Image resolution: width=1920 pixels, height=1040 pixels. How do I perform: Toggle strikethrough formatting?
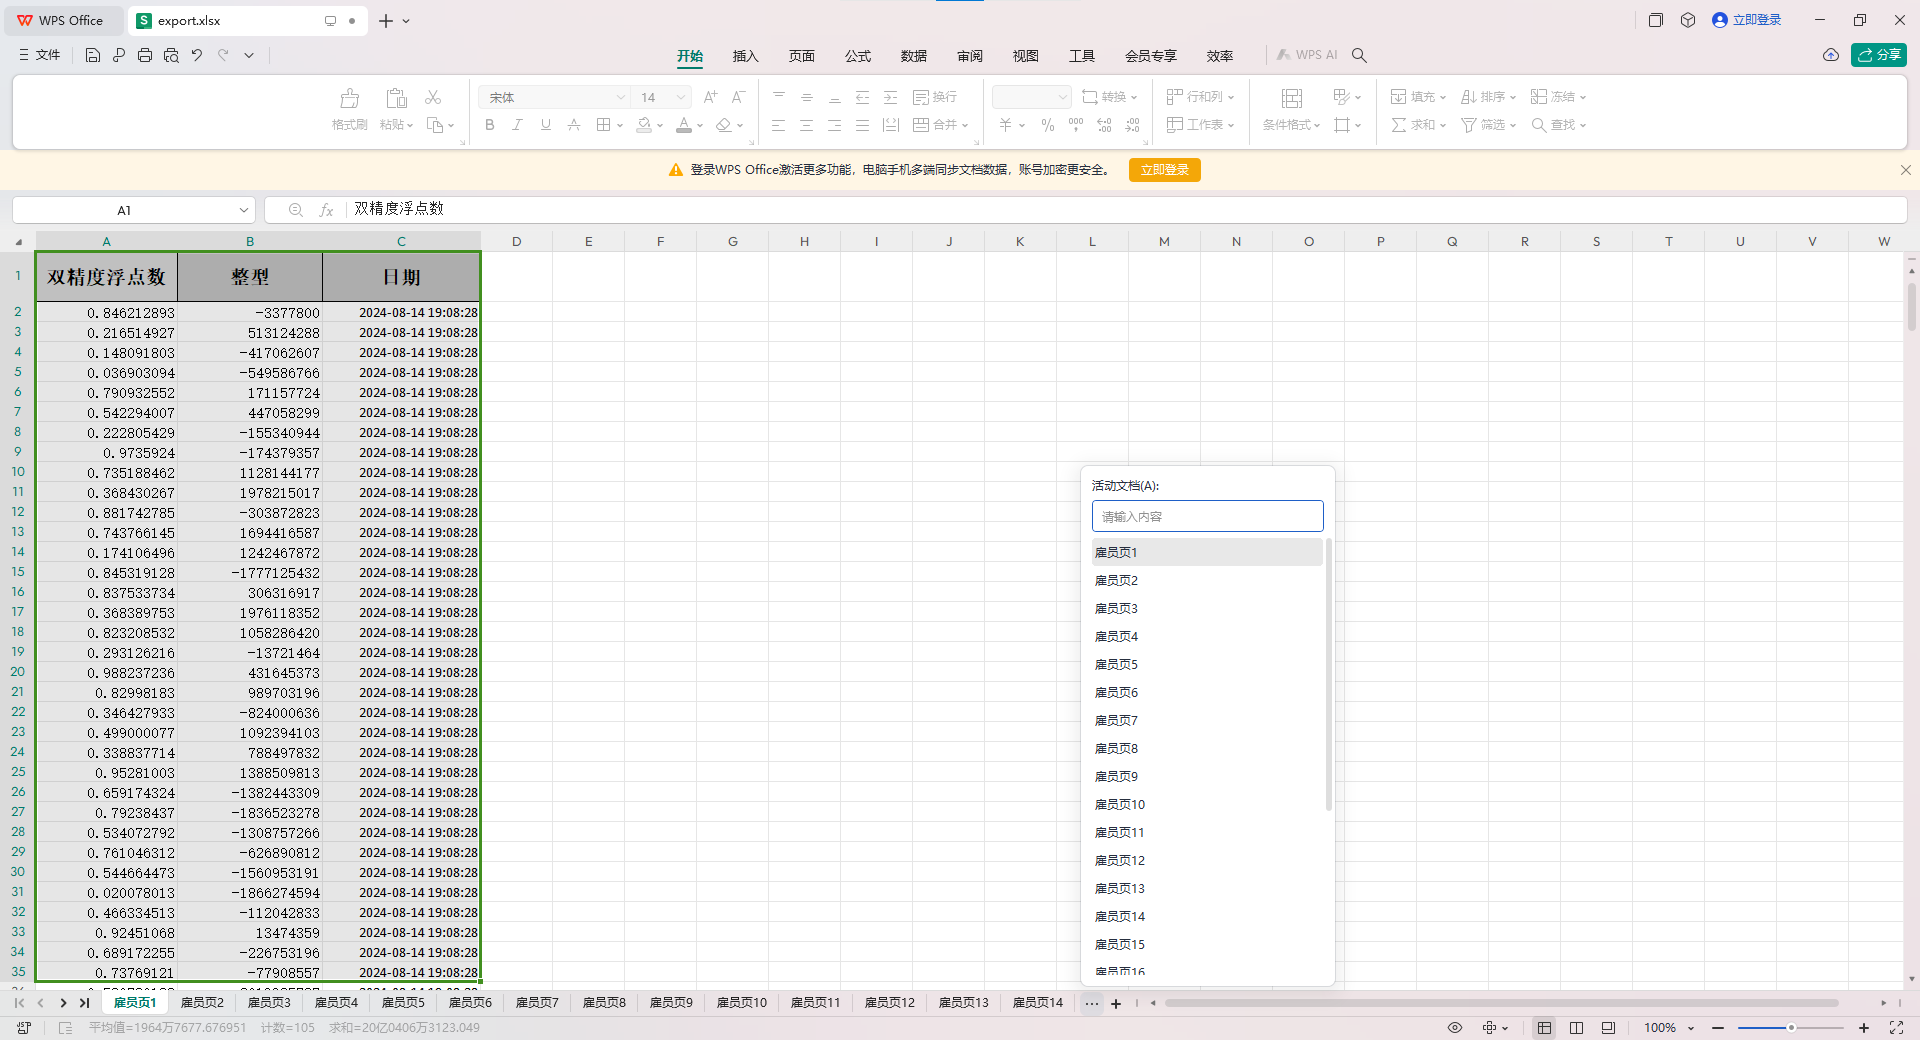click(x=573, y=125)
